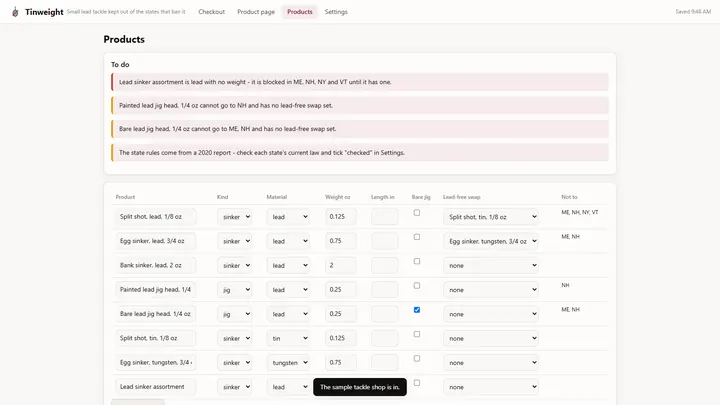Open lead-free swap dropdown for Bank sinker
720x405 pixels.
click(x=491, y=265)
